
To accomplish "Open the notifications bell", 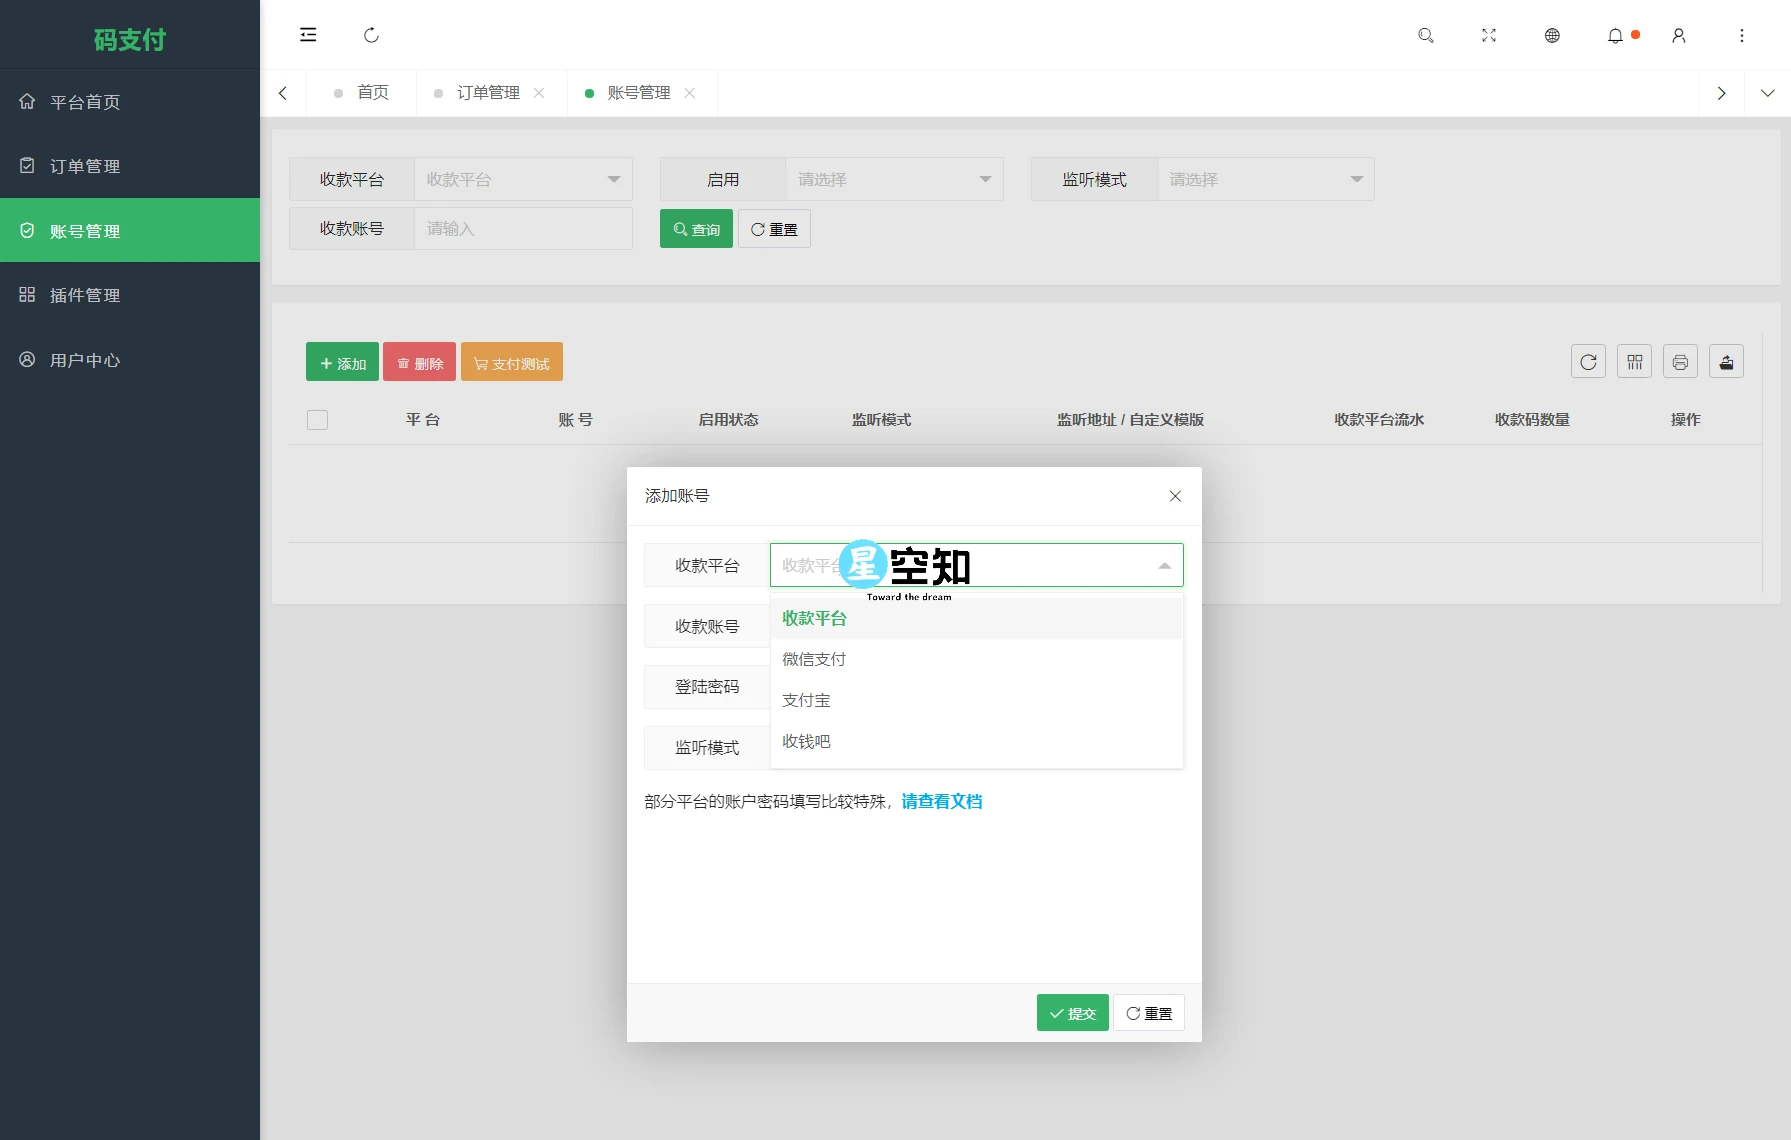I will pos(1615,35).
